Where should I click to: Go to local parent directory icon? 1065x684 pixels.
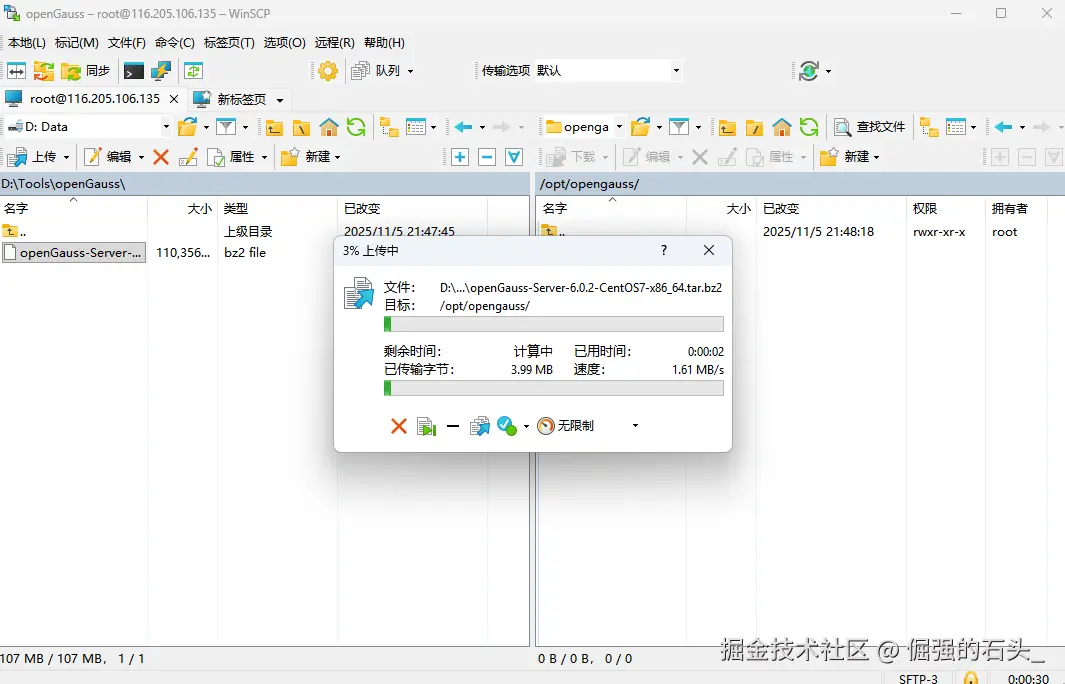coord(274,127)
